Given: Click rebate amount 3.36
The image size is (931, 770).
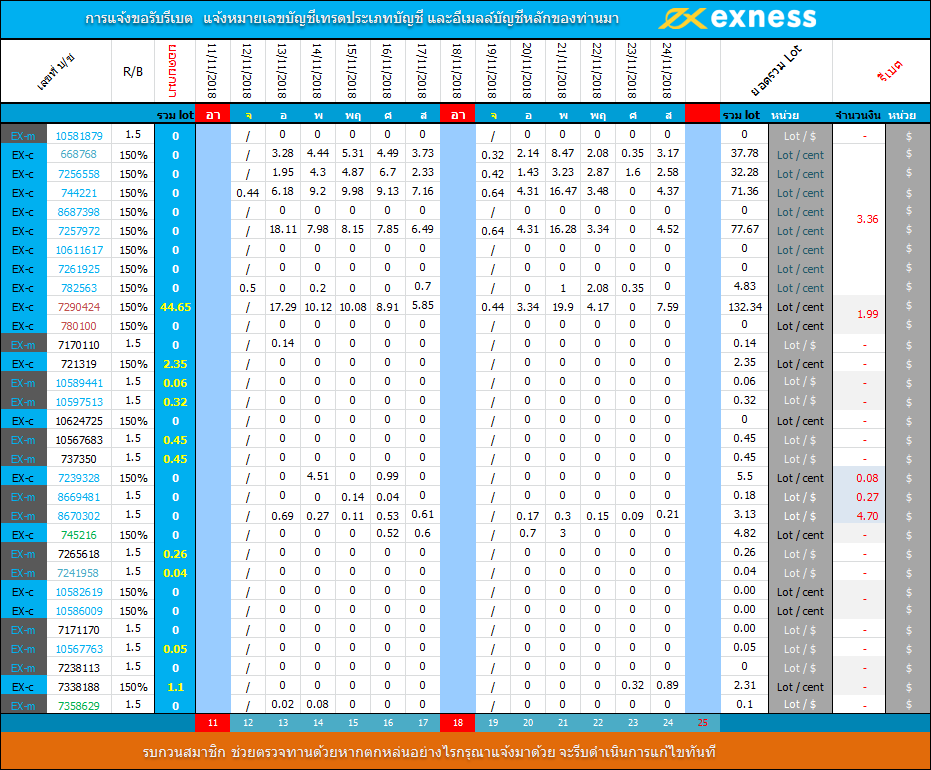Looking at the screenshot, I should pos(867,219).
